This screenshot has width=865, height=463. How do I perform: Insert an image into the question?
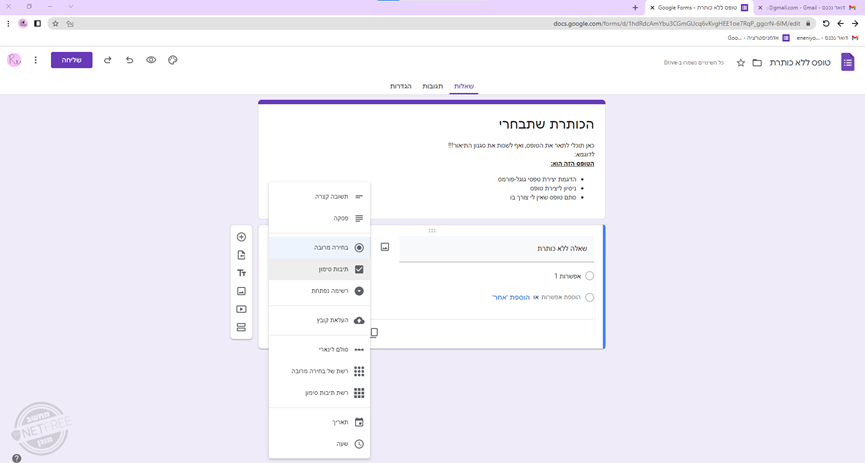tap(385, 247)
